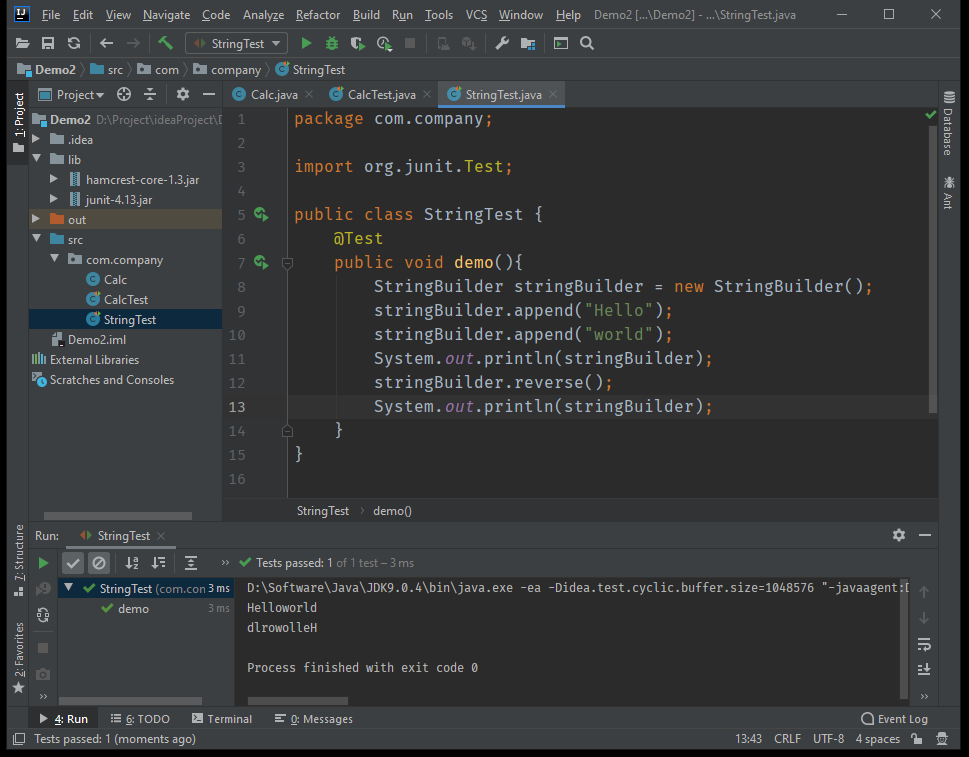Collapse the src folder
Screen dimensions: 969x757
[36, 239]
